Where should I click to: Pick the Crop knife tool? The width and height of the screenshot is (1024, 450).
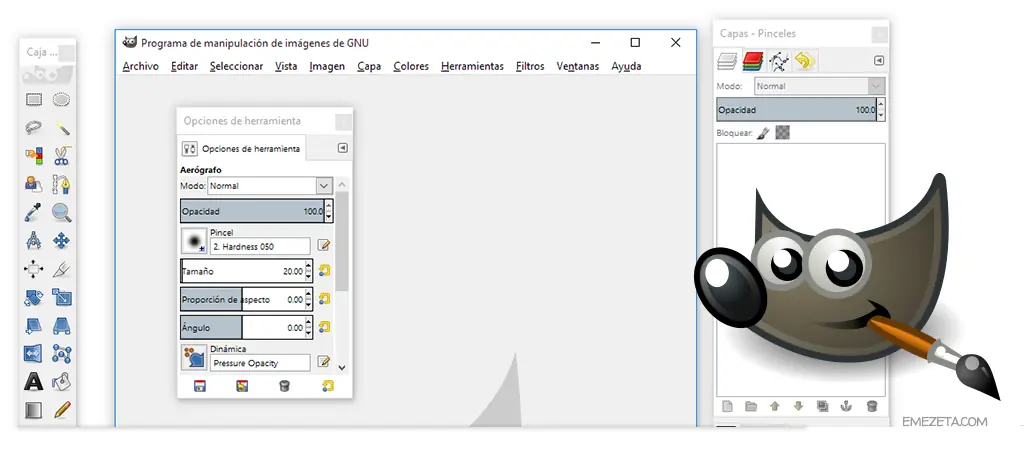click(x=61, y=269)
